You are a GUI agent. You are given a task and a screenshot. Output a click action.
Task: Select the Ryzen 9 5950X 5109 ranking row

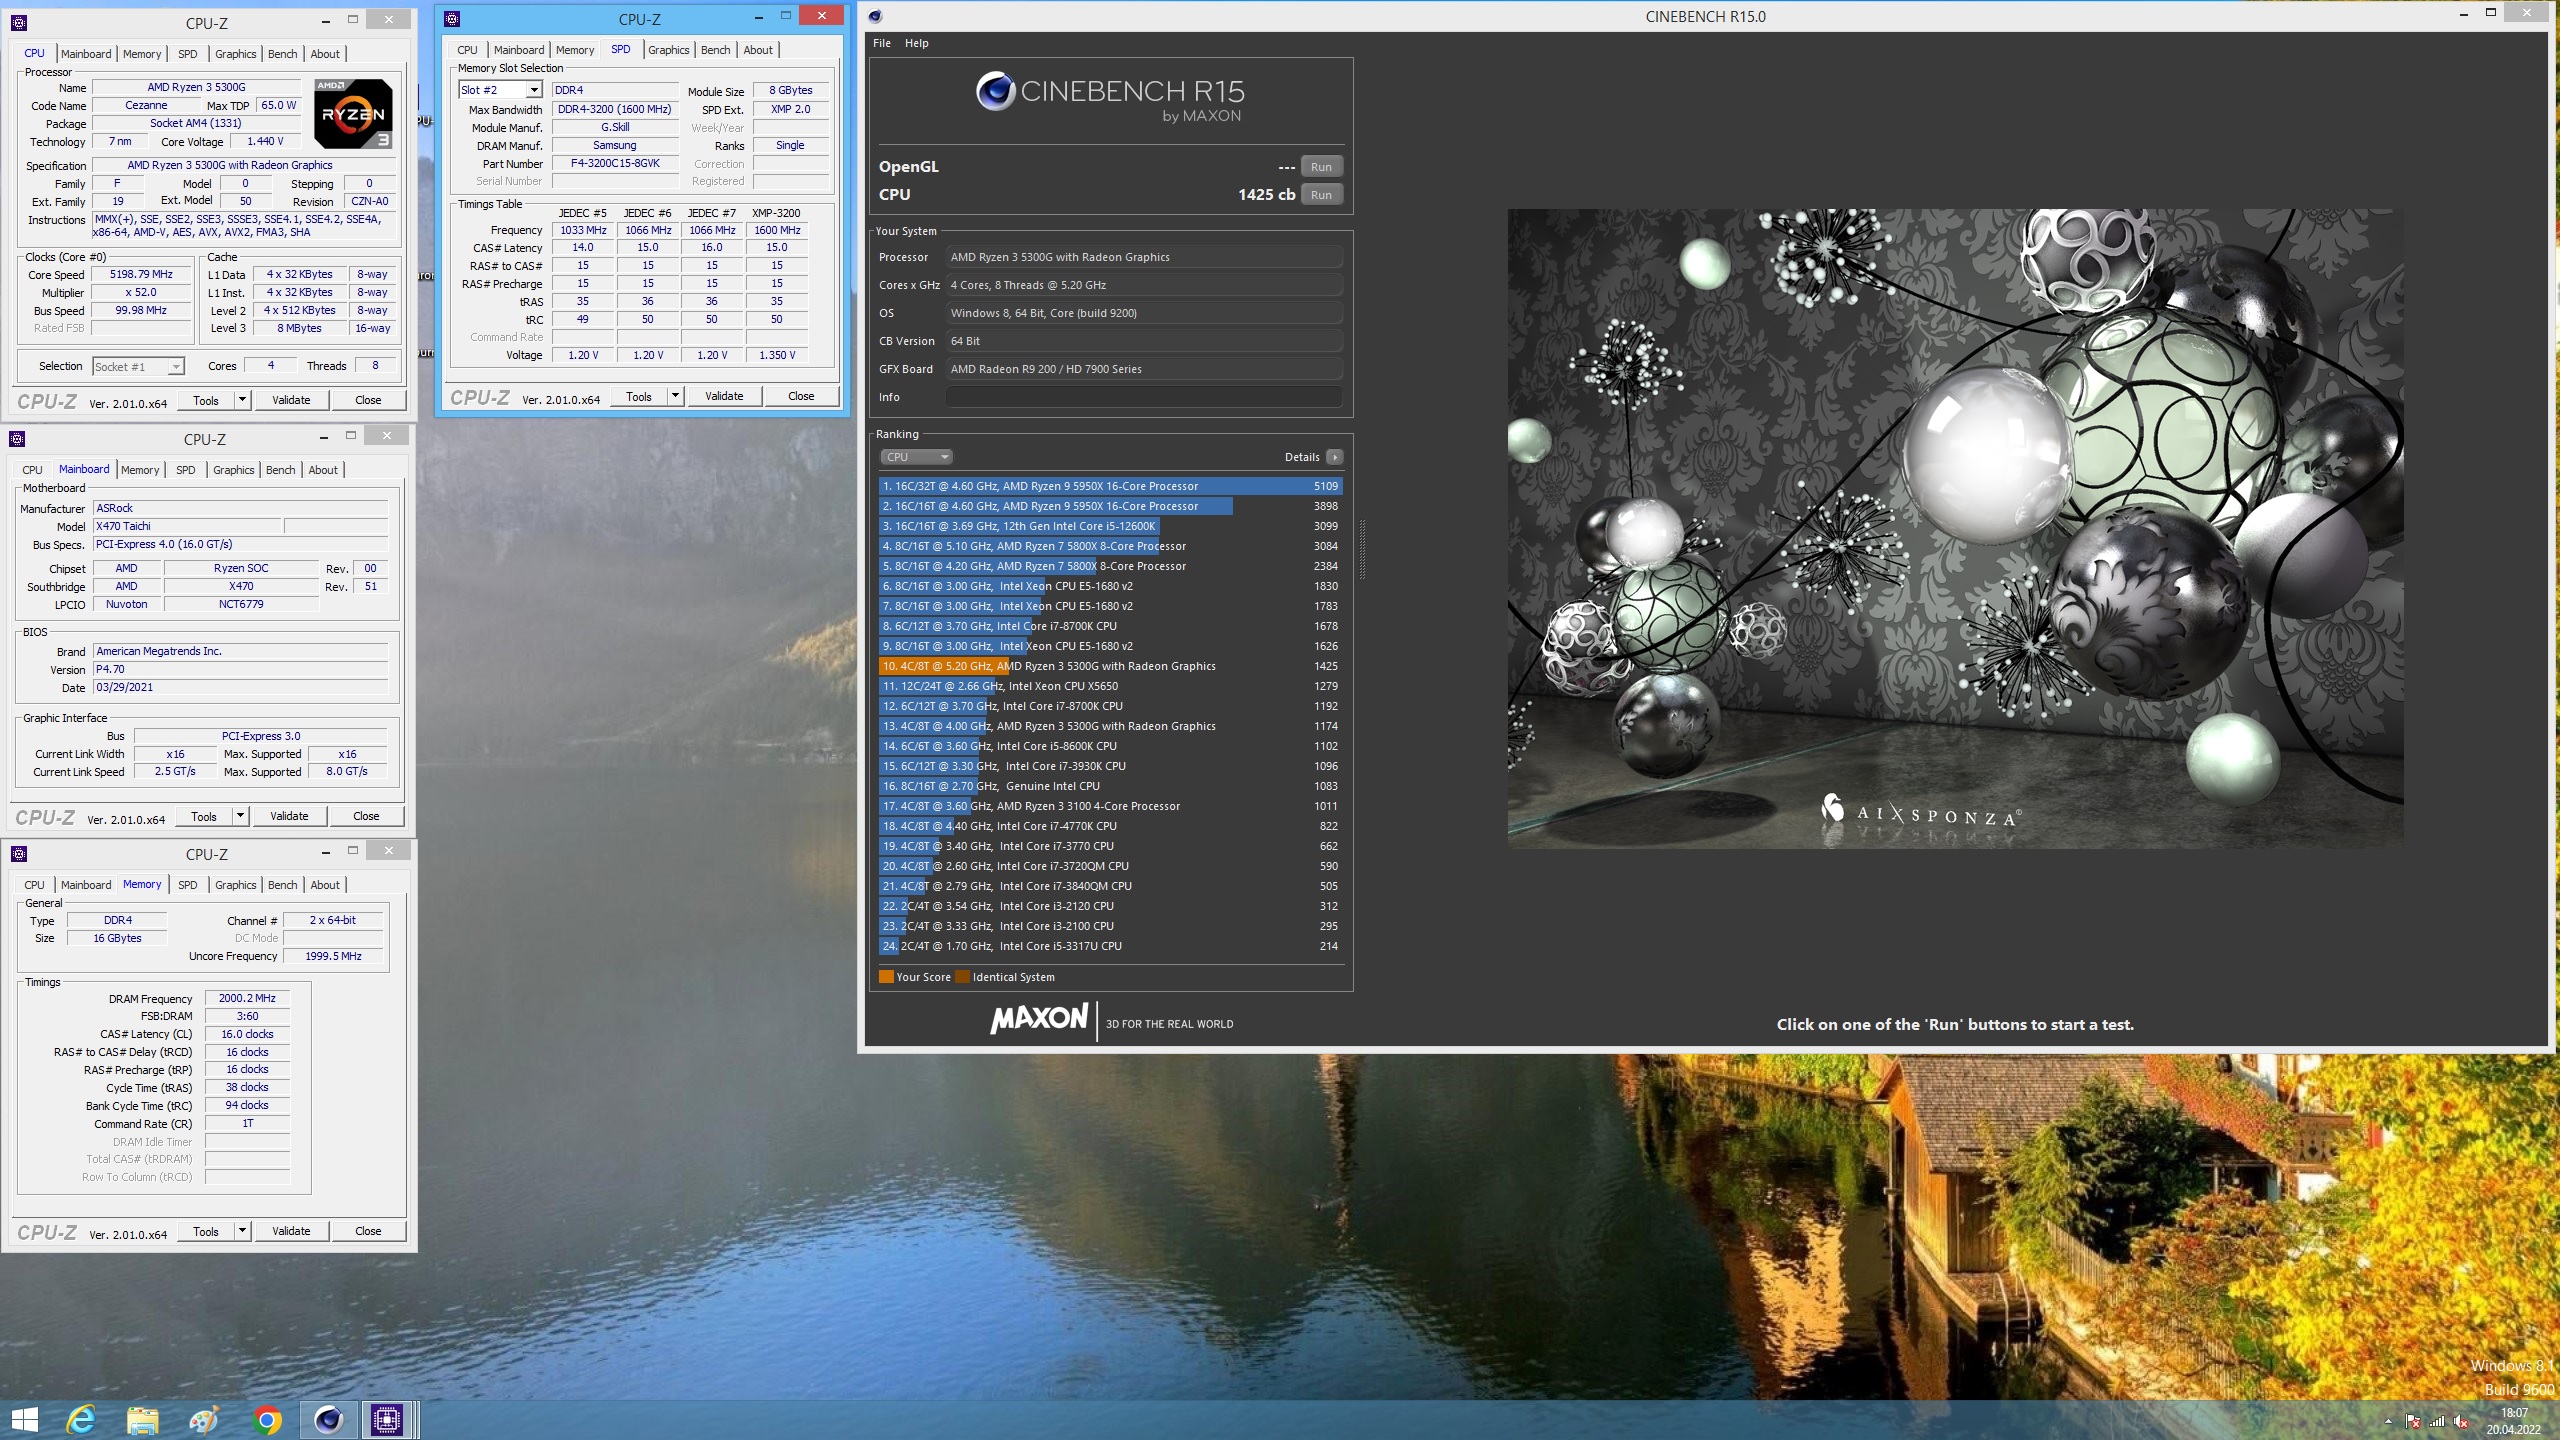[x=1110, y=486]
